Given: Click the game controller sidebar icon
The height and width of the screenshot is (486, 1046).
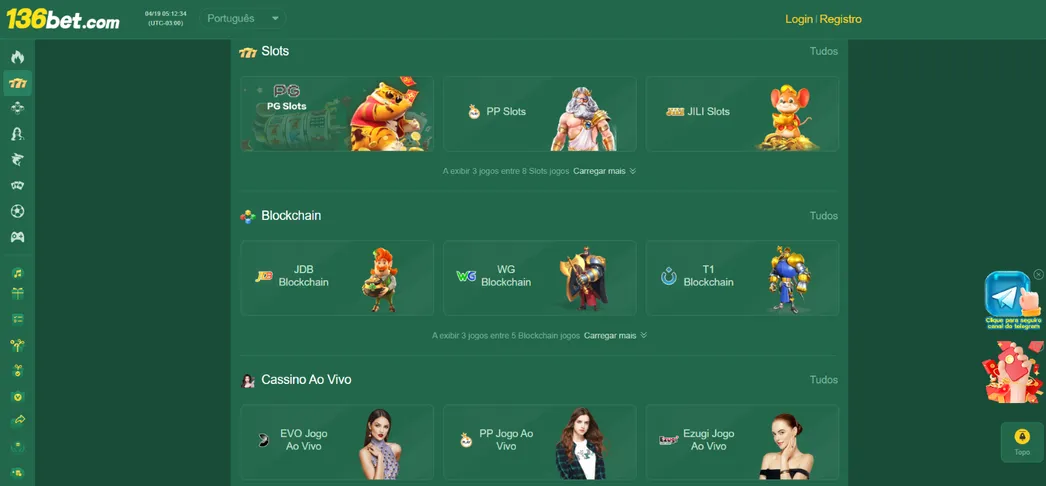Looking at the screenshot, I should pos(17,237).
